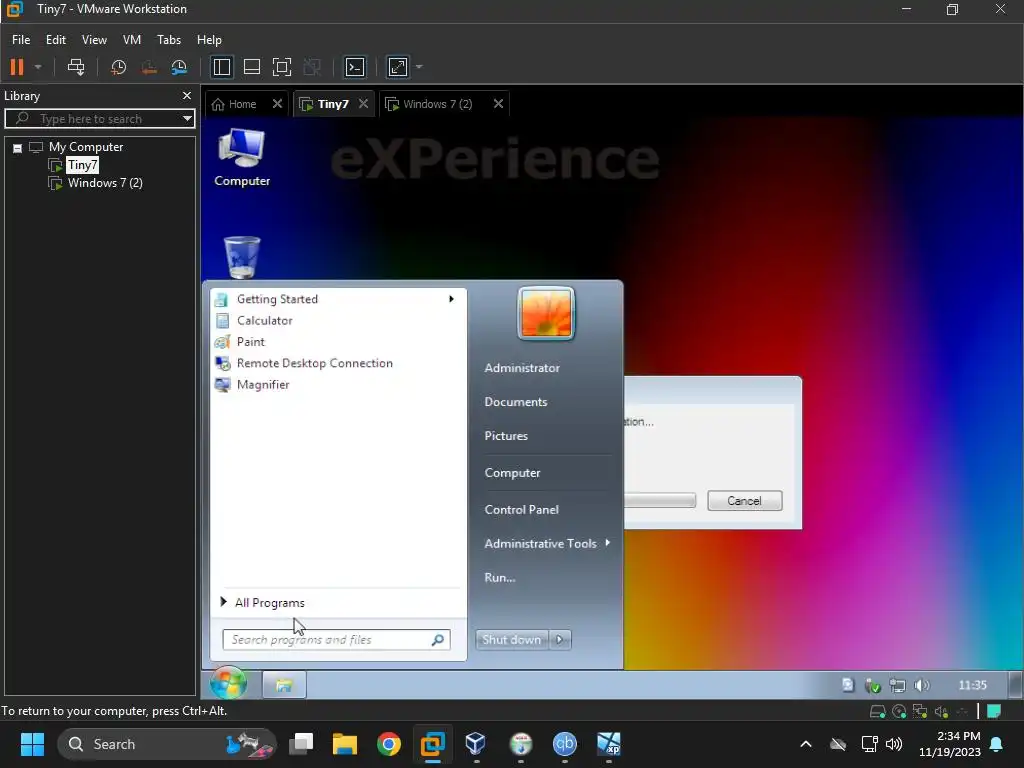Open the Help menu
The width and height of the screenshot is (1024, 768).
click(209, 40)
